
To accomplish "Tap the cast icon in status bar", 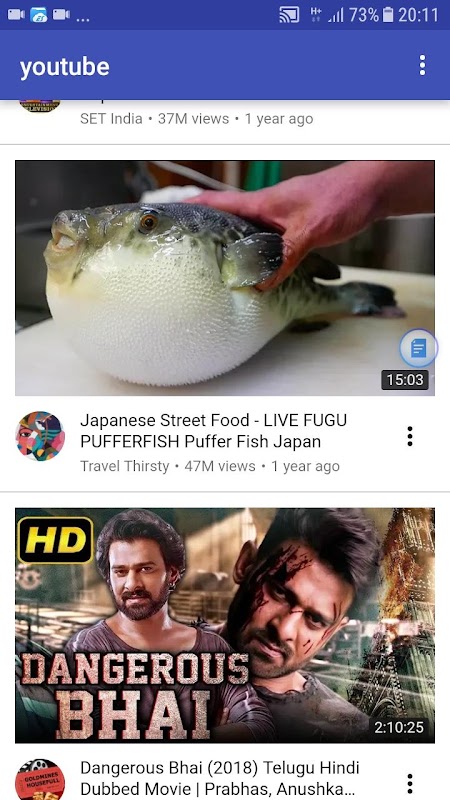I will click(289, 15).
